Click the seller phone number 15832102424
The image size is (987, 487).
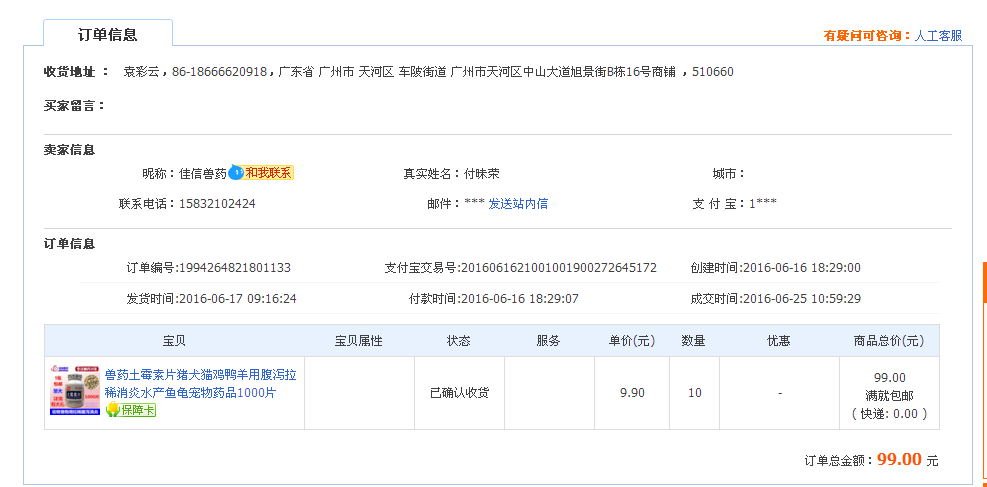217,204
